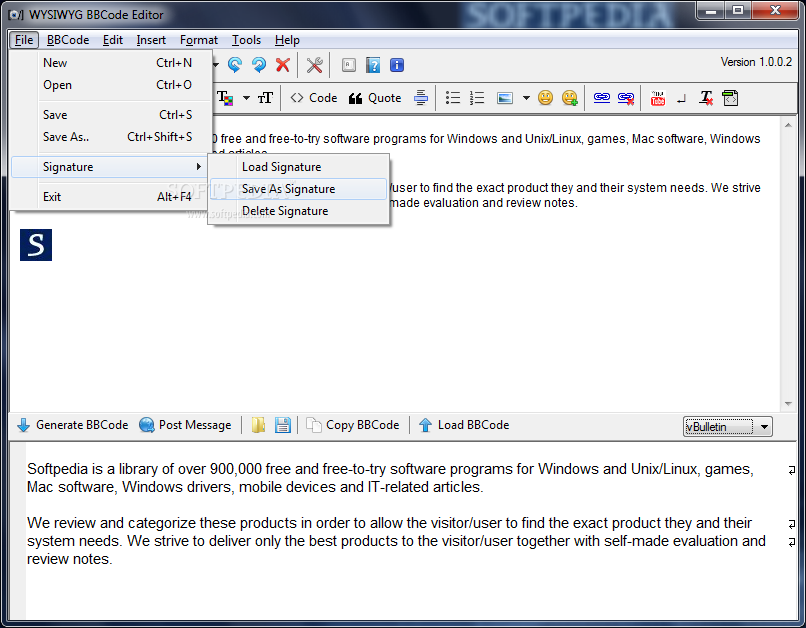
Task: Click the editor scrollbar up arrow
Action: tap(789, 125)
